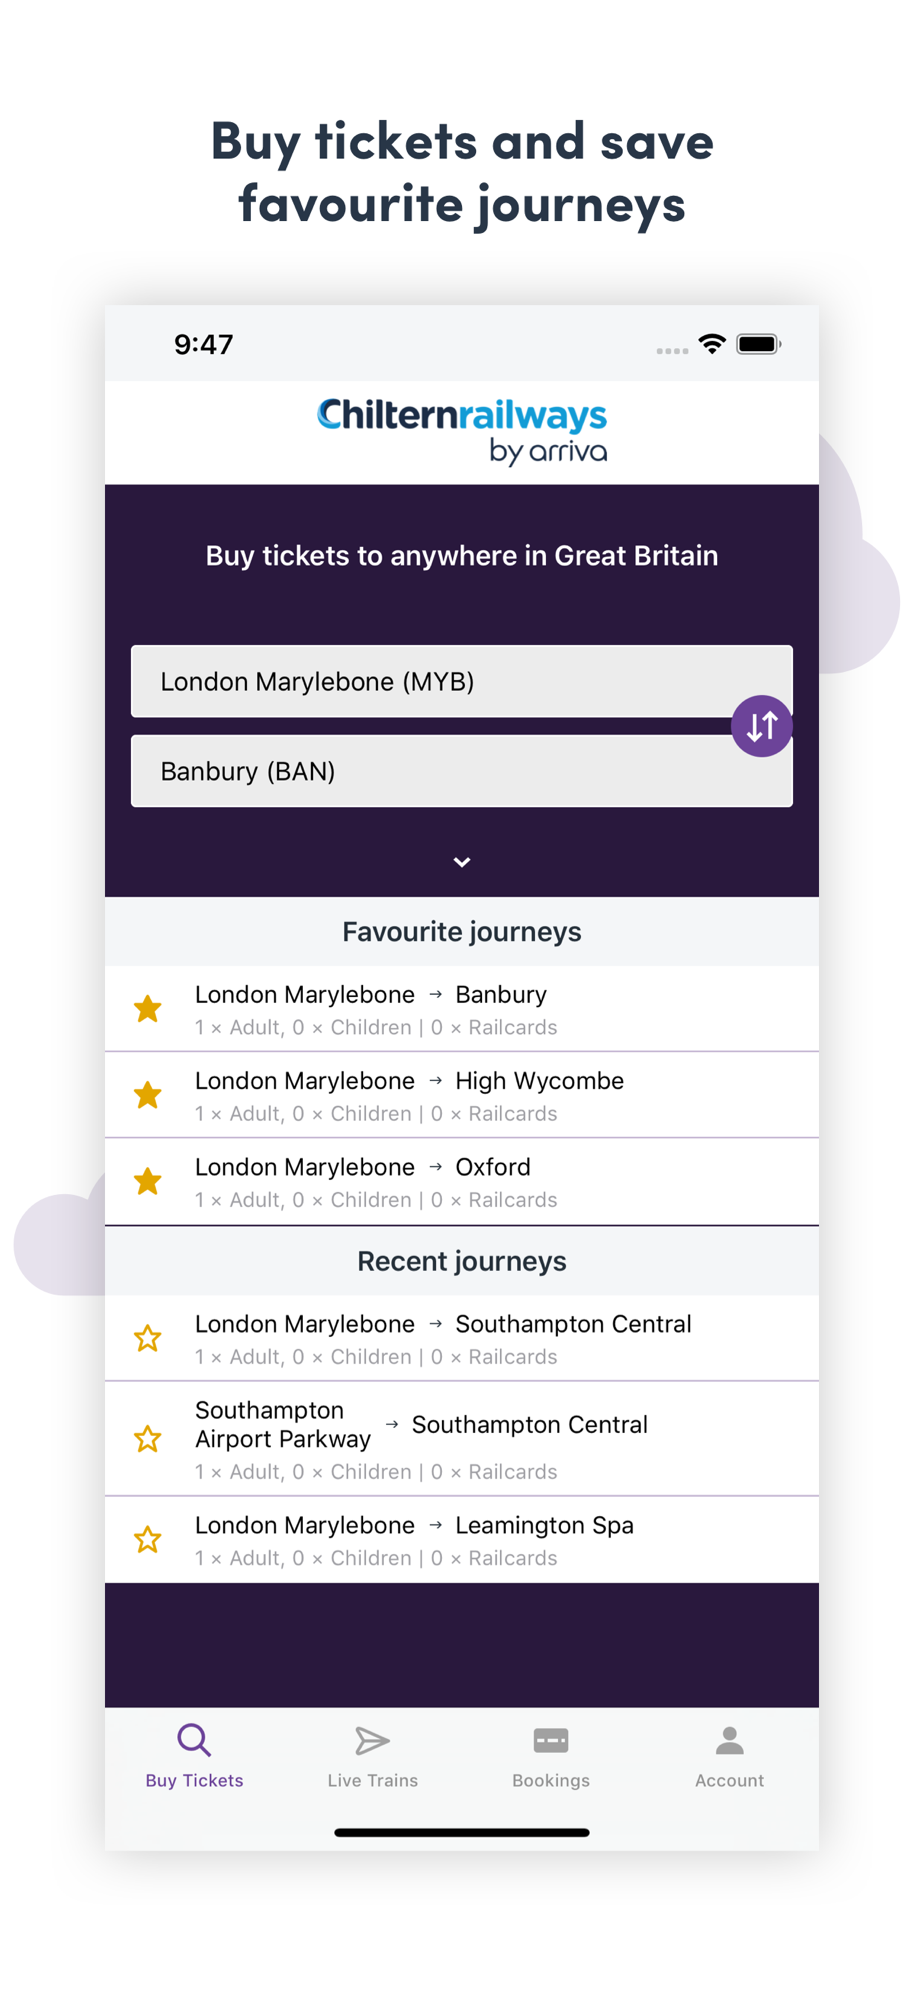The height and width of the screenshot is (2000, 924).
Task: Pick the London Marylebone to Leamington Spa journey
Action: (x=480, y=1539)
